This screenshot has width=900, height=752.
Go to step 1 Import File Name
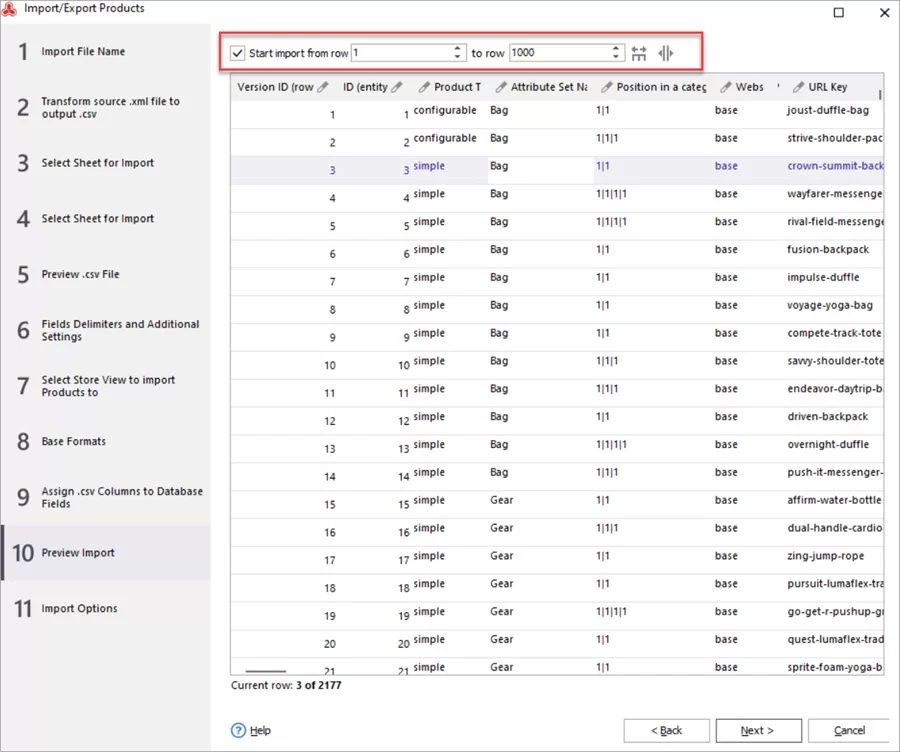pyautogui.click(x=106, y=51)
